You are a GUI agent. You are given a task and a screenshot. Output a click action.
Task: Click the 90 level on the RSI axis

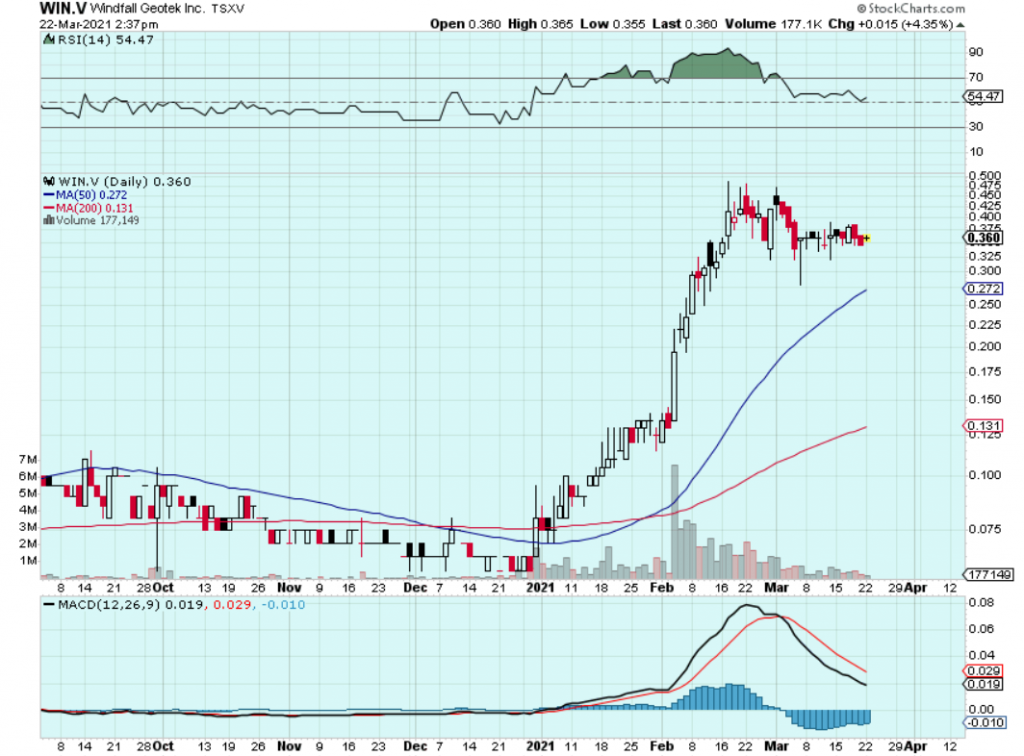tap(976, 52)
